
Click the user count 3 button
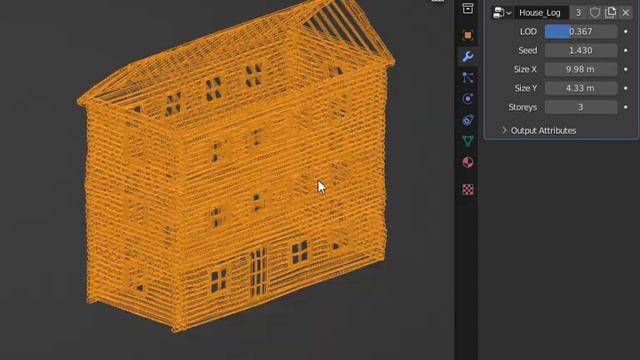click(x=578, y=13)
